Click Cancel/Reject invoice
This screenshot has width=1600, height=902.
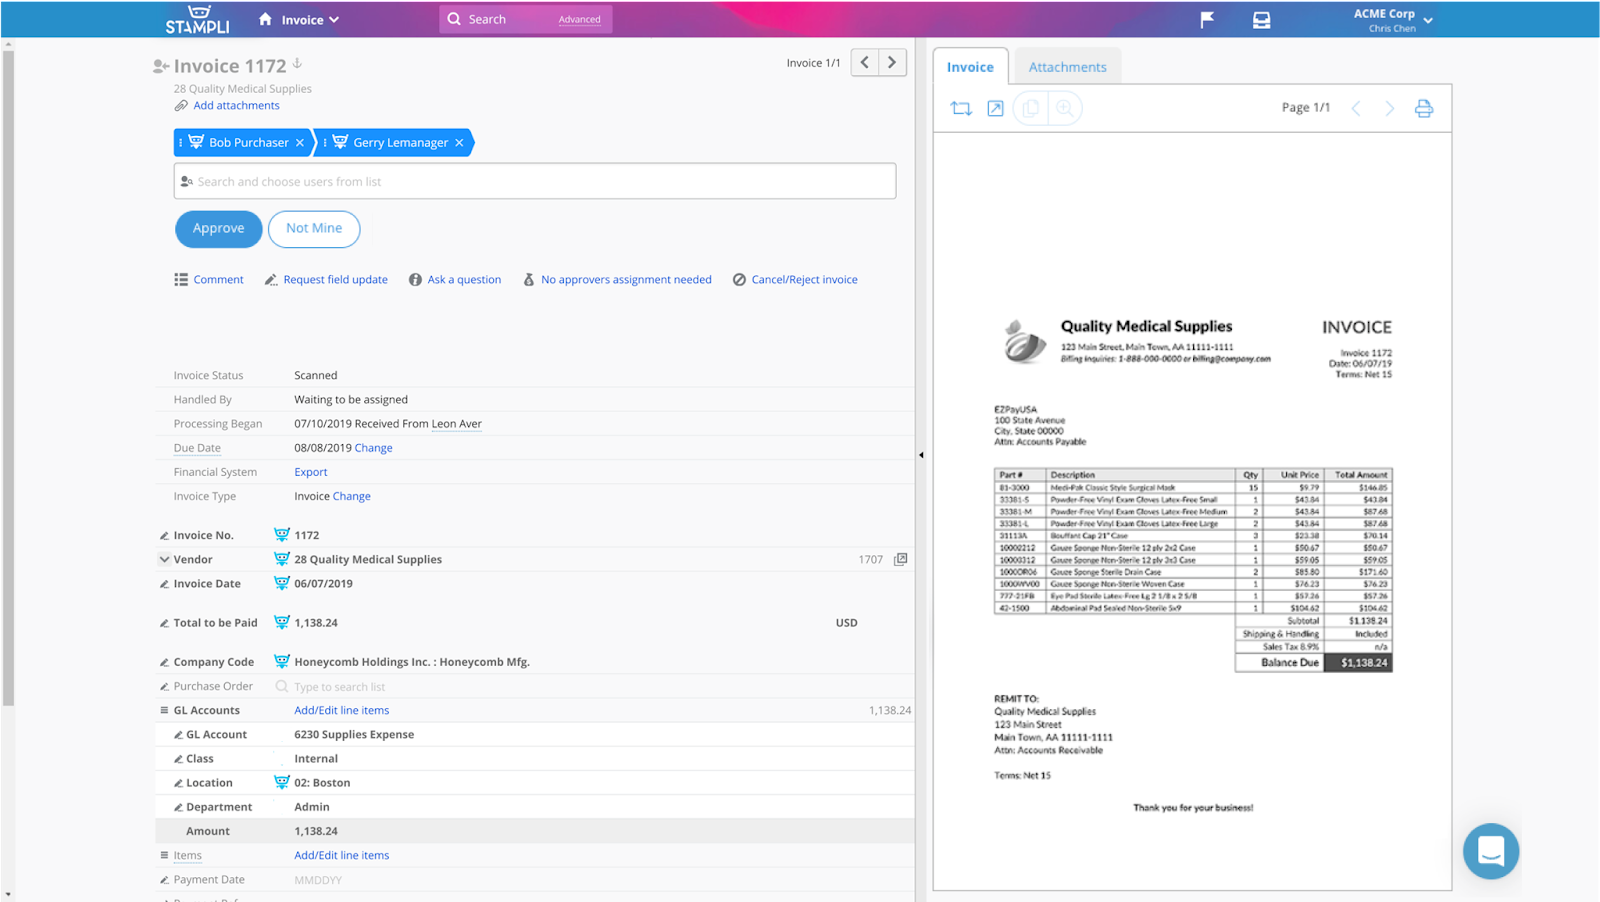[x=804, y=280]
